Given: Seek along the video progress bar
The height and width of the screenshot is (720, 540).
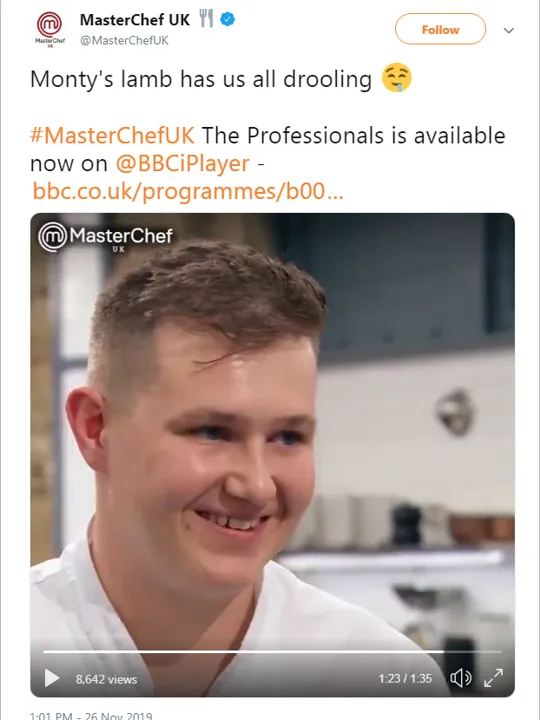Looking at the screenshot, I should point(272,651).
